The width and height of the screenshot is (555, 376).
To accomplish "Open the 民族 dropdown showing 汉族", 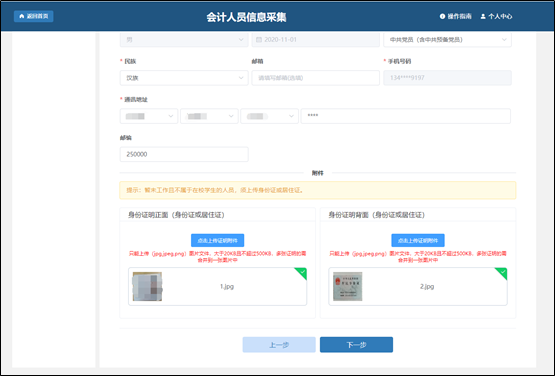I will [x=184, y=78].
